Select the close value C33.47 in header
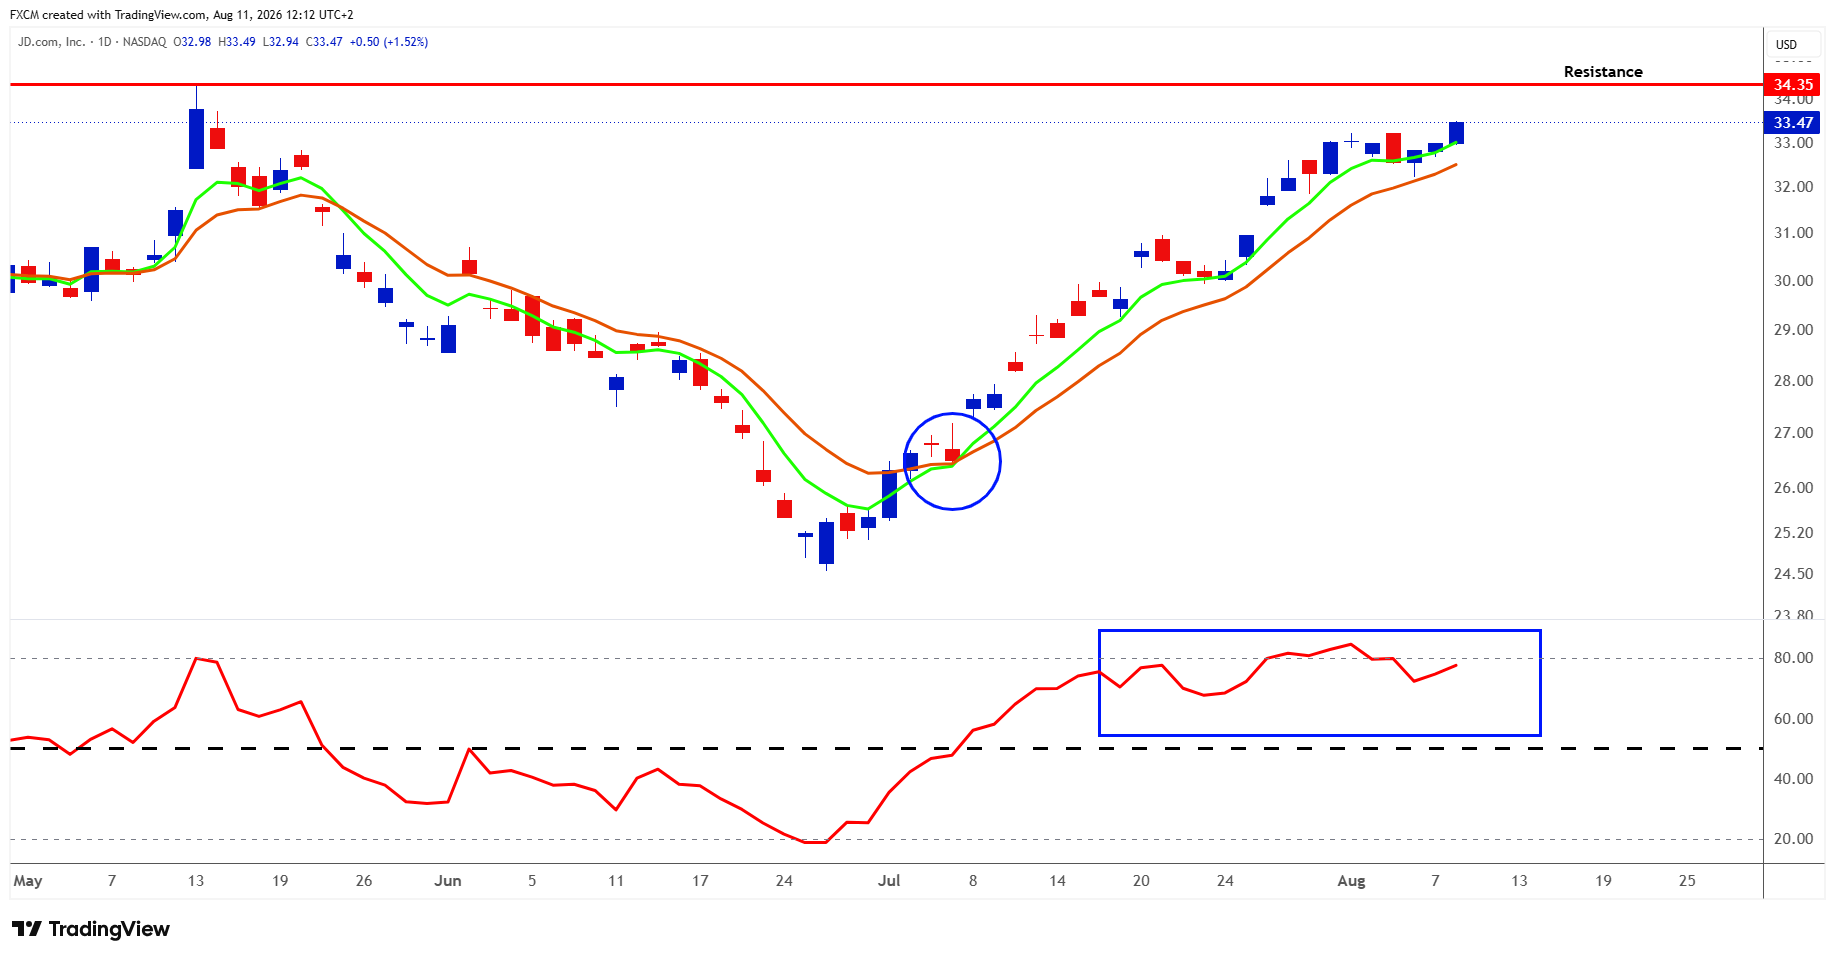This screenshot has height=959, width=1835. click(324, 42)
